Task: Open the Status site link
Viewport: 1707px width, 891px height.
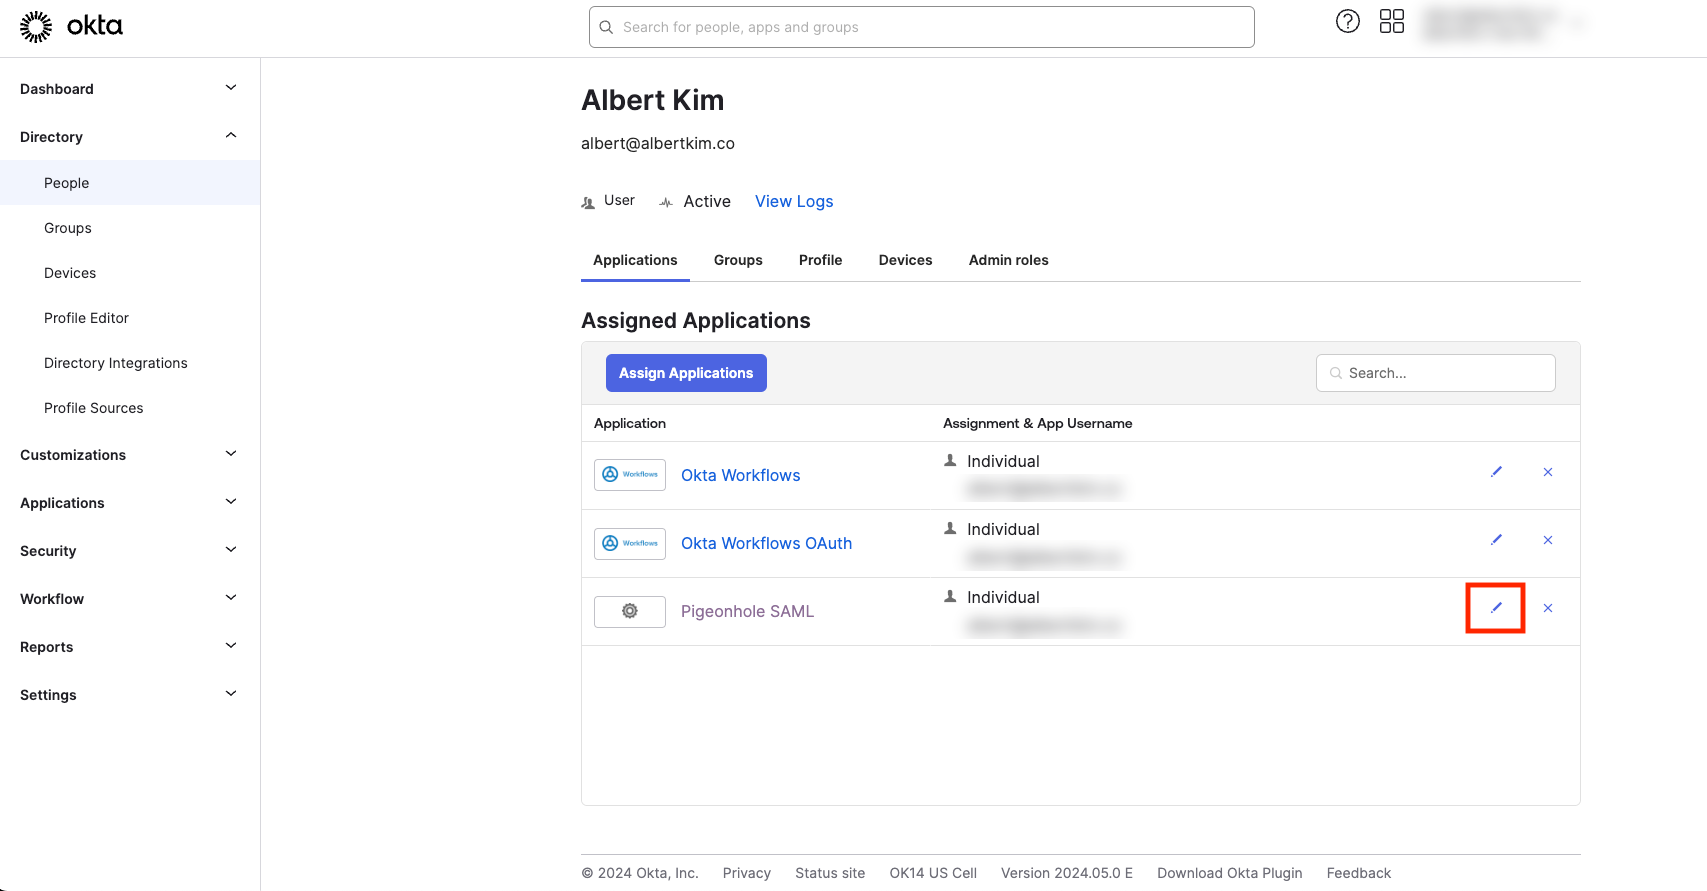Action: 830,873
